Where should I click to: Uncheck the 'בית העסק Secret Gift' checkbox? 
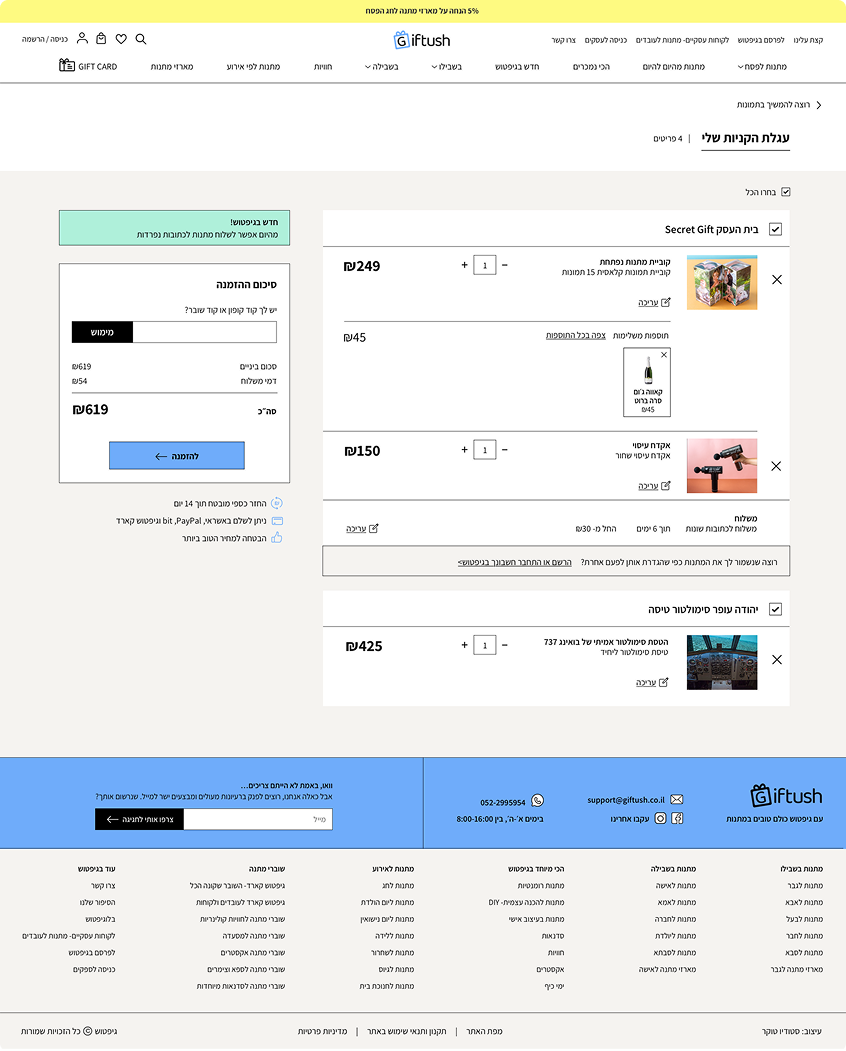point(775,229)
